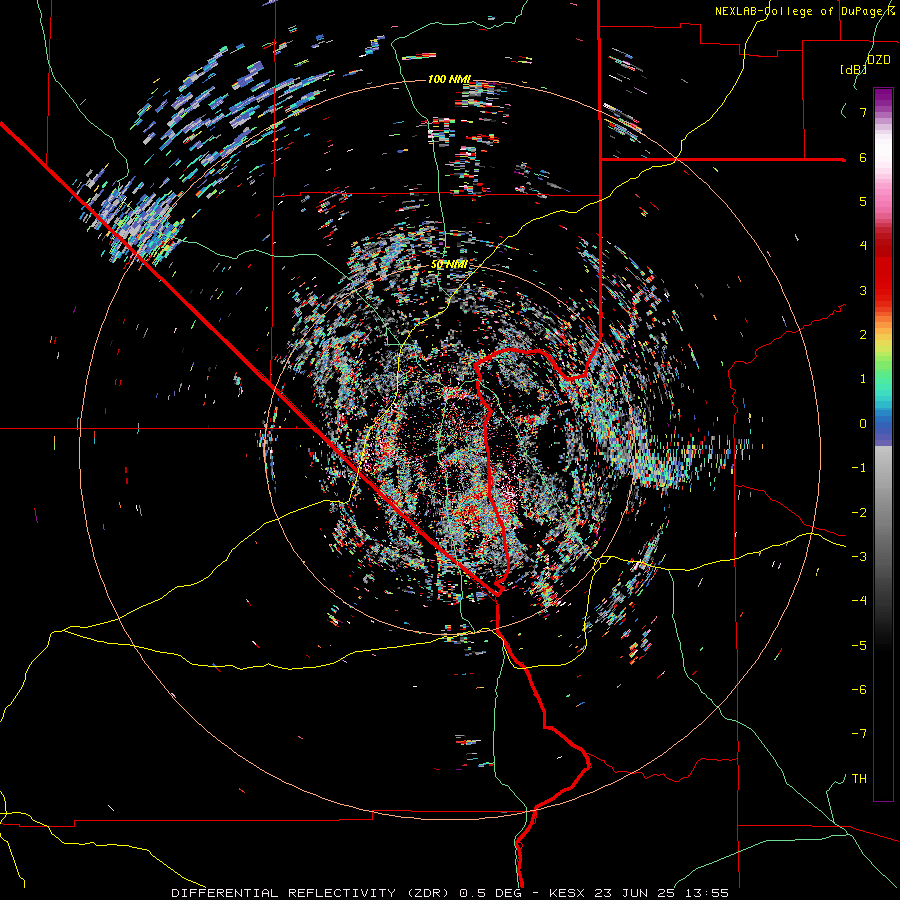
Task: Click the 5 value on color scale
Action: click(x=863, y=201)
